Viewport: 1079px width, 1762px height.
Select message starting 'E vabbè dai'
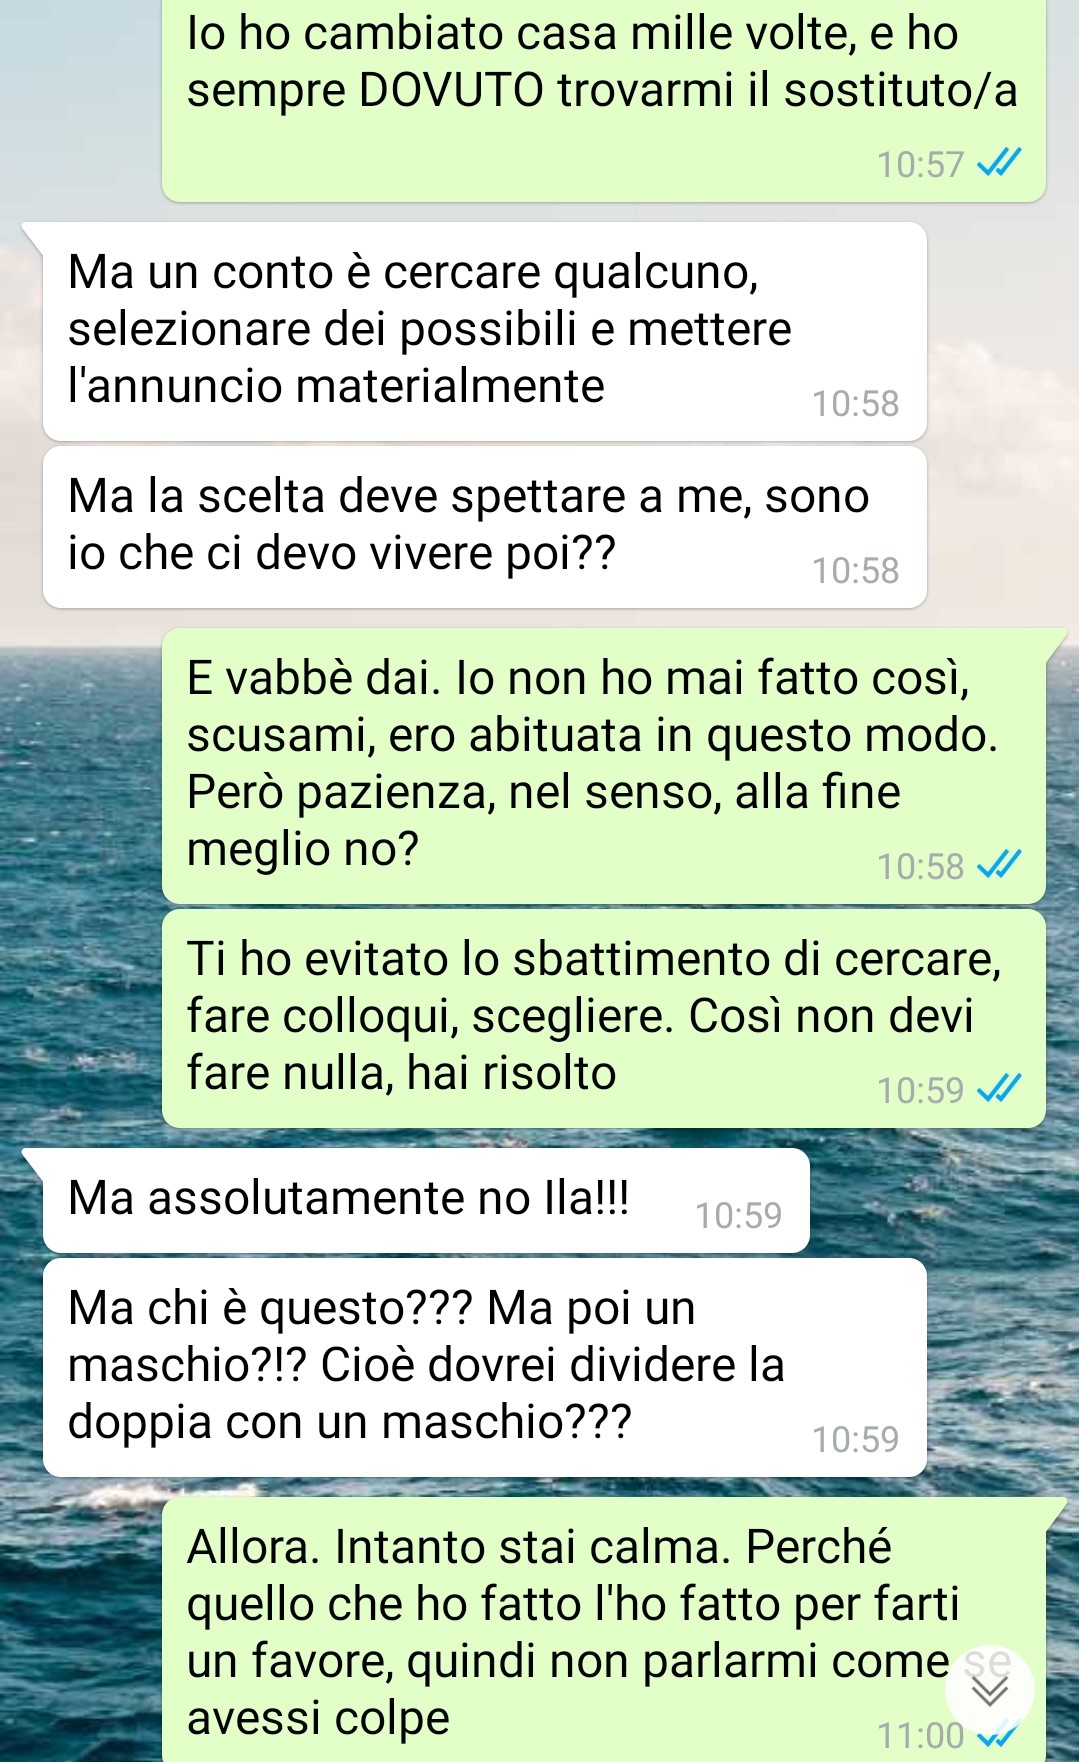[x=604, y=766]
